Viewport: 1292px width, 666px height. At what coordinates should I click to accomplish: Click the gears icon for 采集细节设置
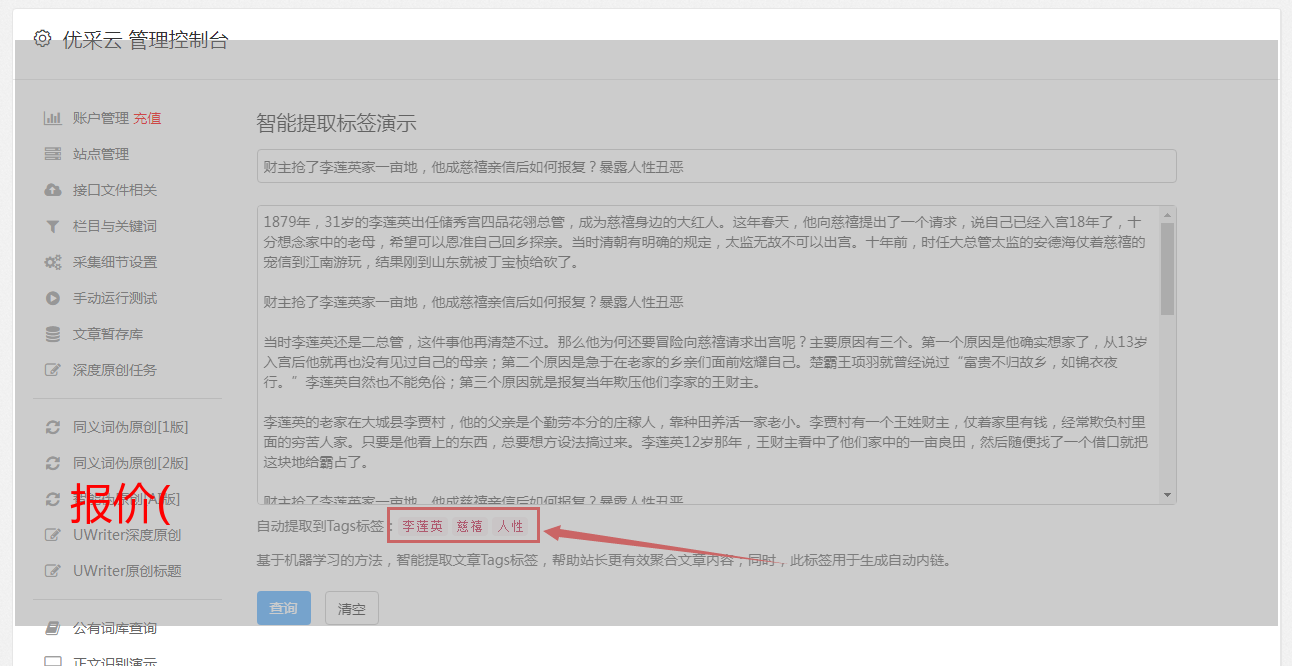coord(53,262)
